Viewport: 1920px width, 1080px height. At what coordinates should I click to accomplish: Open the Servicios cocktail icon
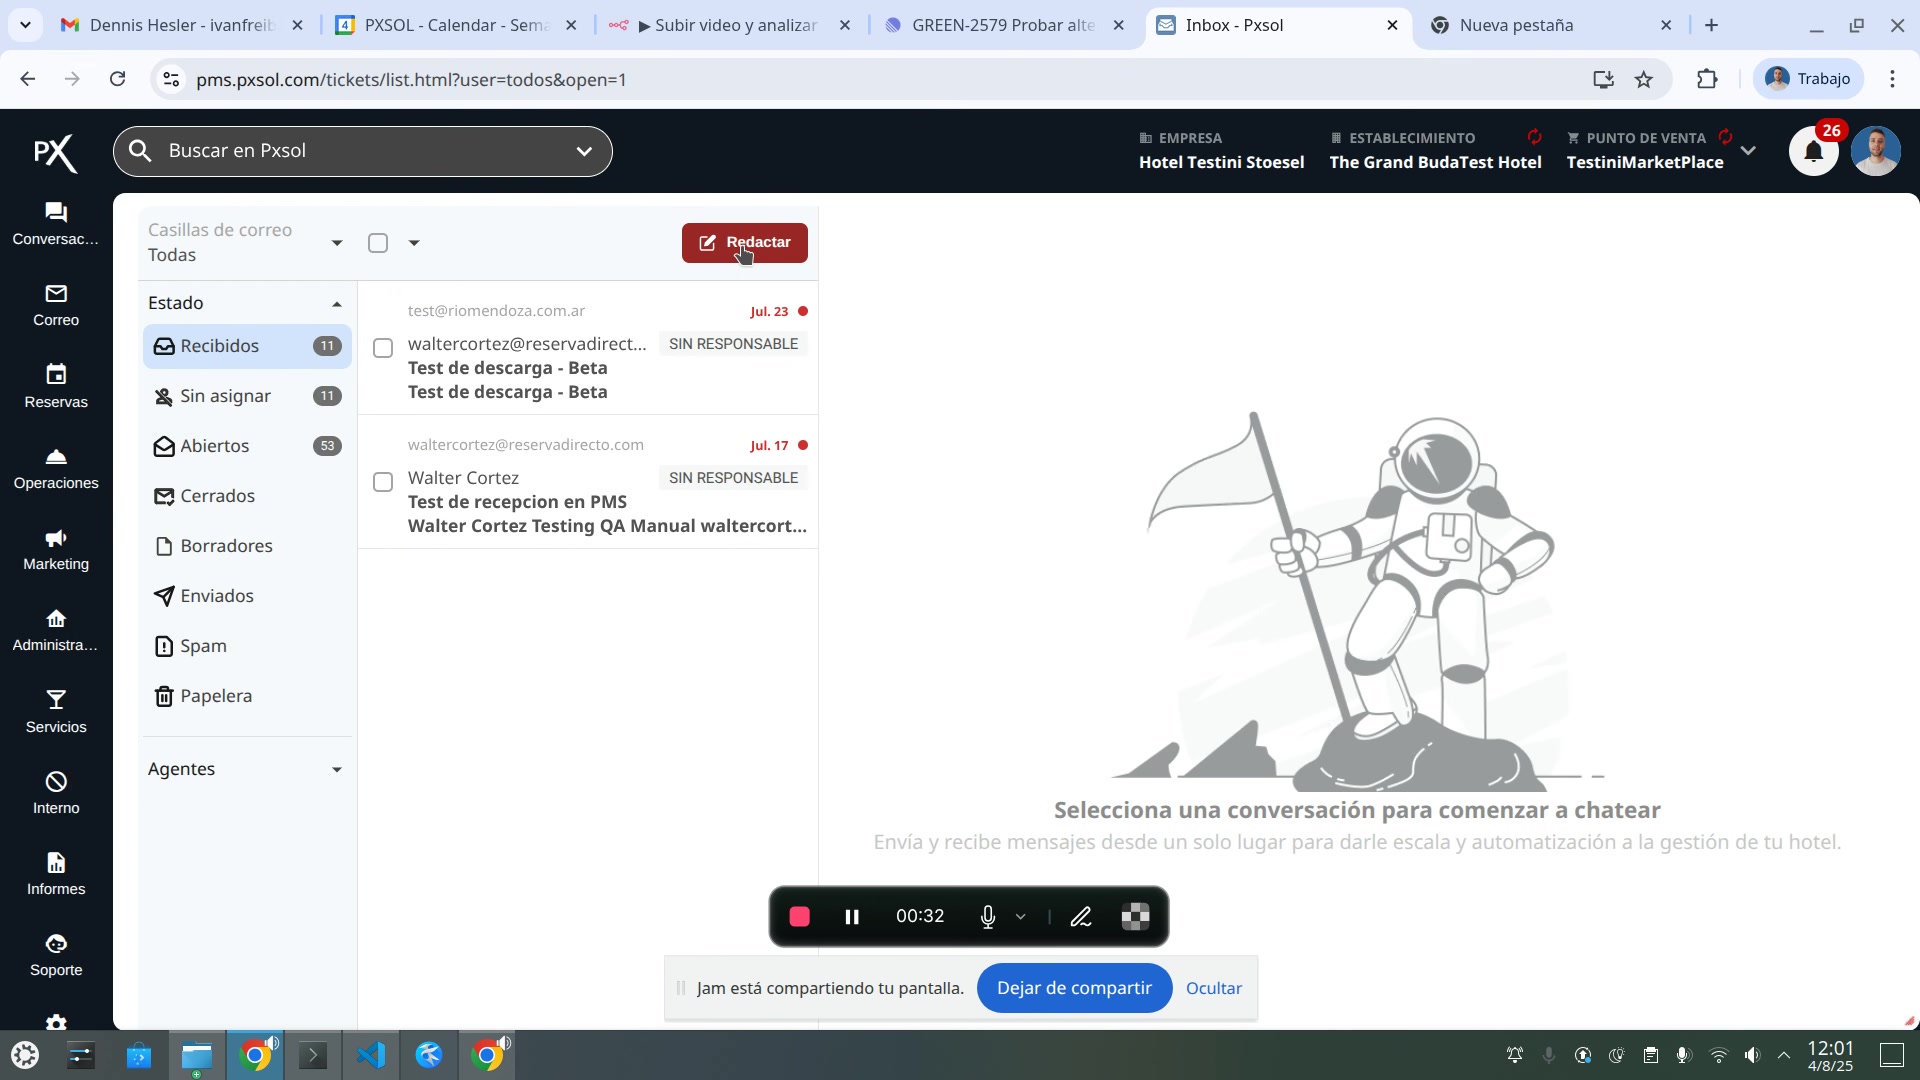56,700
